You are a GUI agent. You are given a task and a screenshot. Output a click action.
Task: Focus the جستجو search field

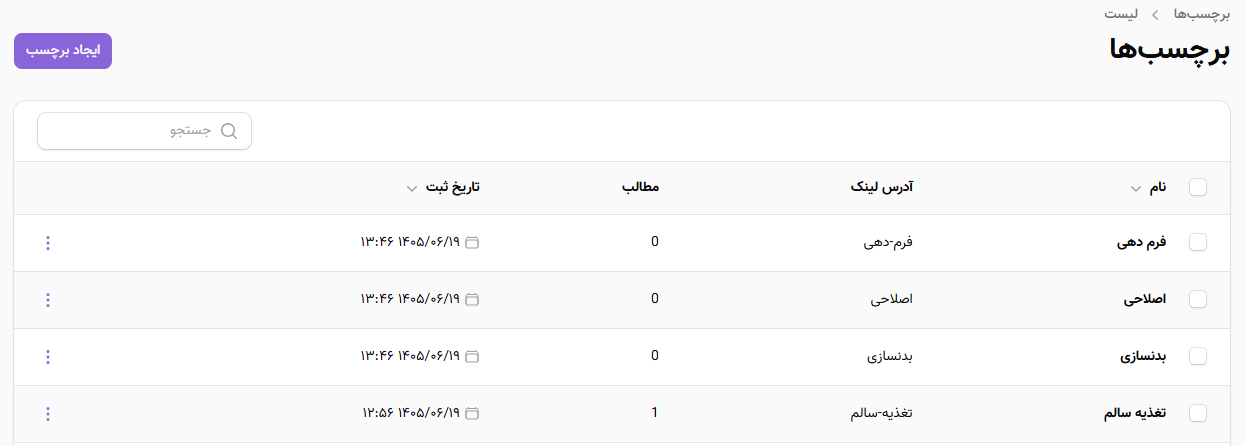[x=144, y=131]
